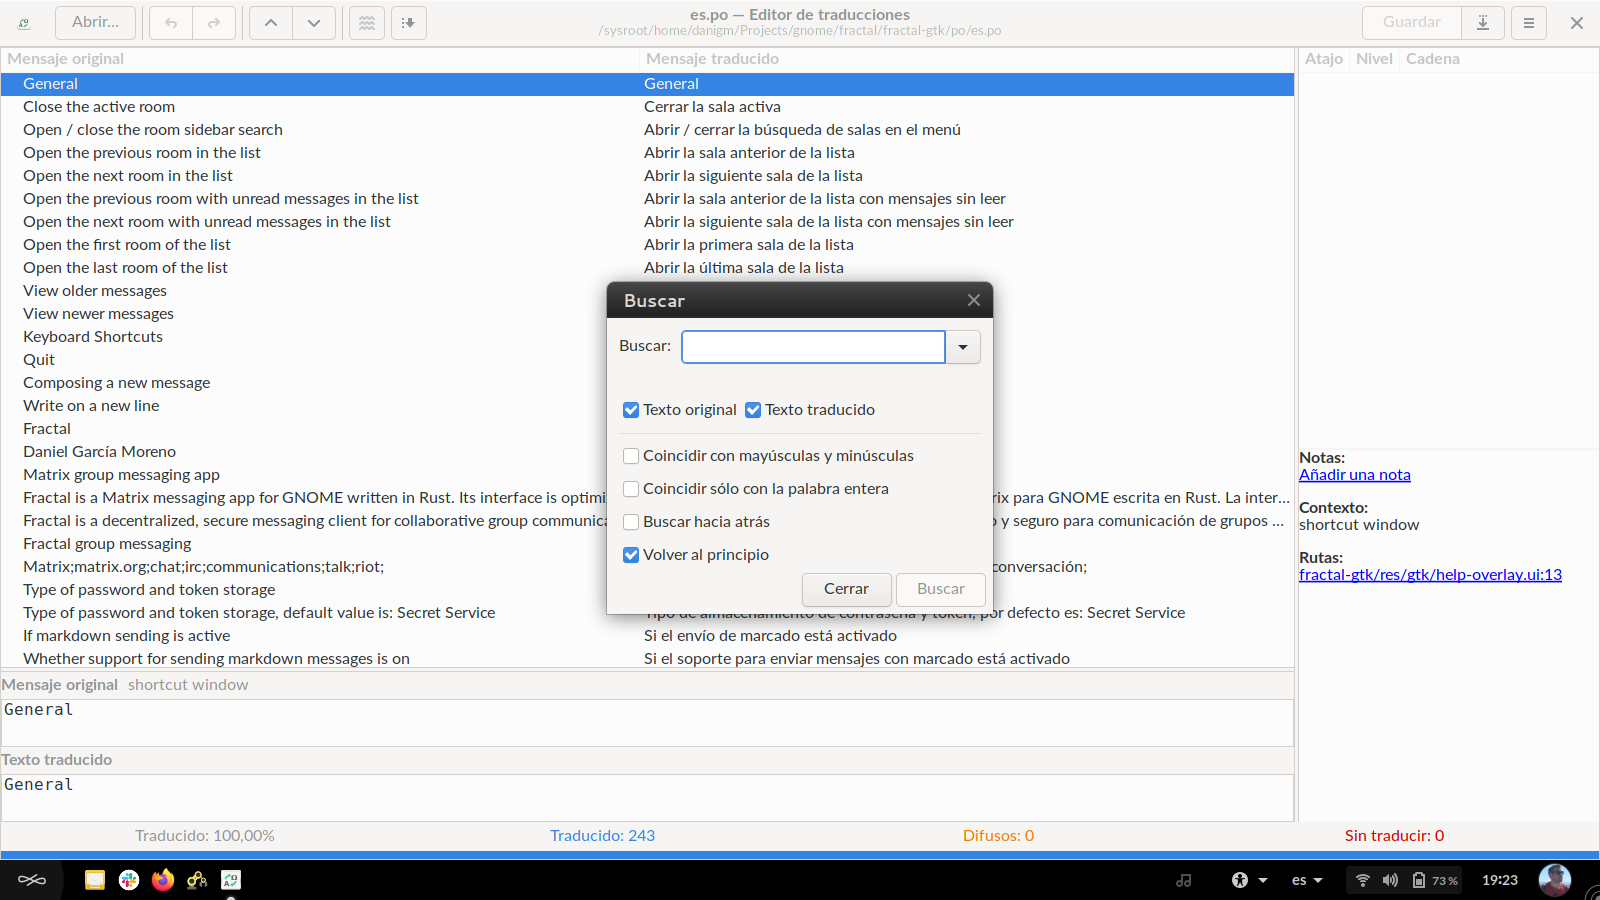The width and height of the screenshot is (1600, 900).
Task: Open the user avatar menu
Action: (1554, 880)
